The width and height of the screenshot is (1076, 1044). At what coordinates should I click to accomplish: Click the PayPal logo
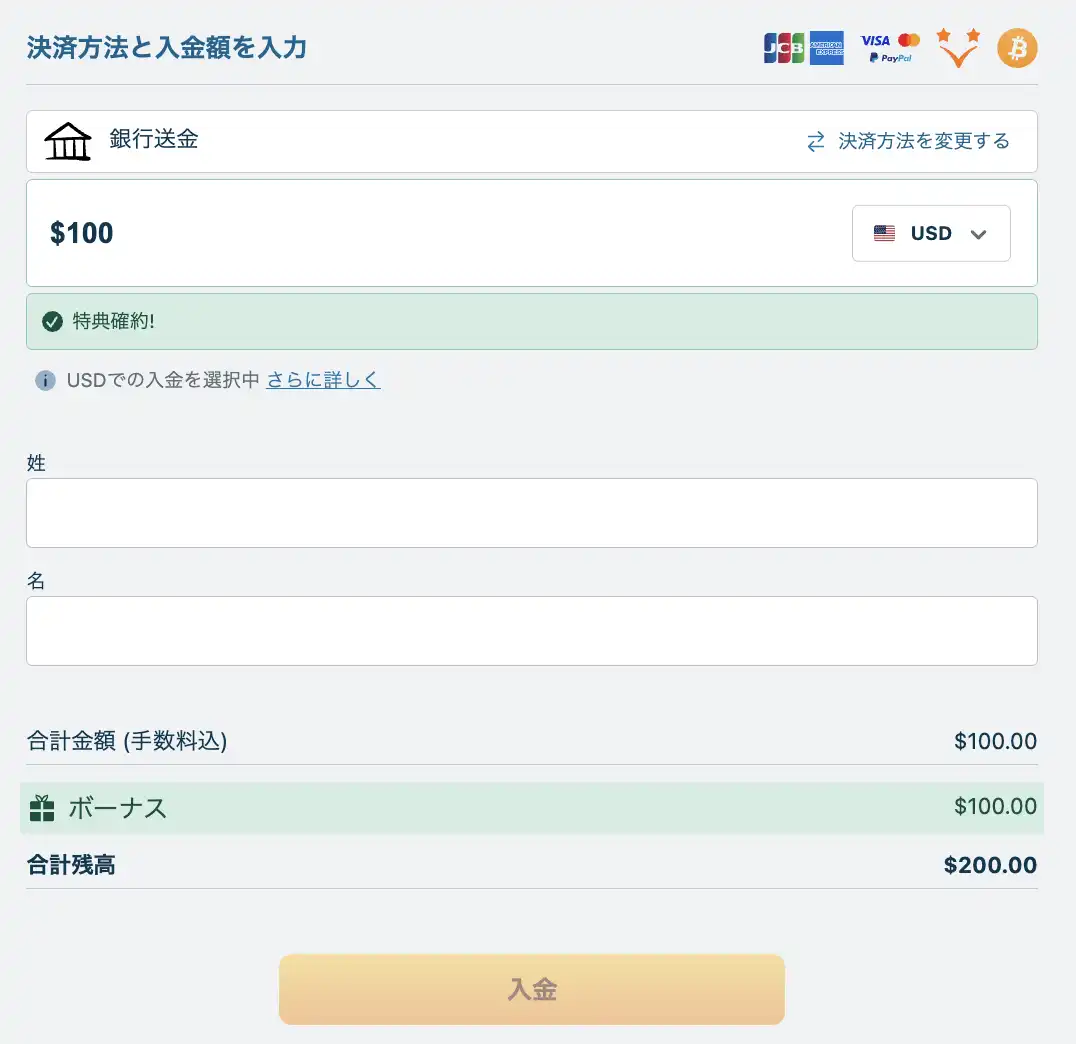click(890, 59)
